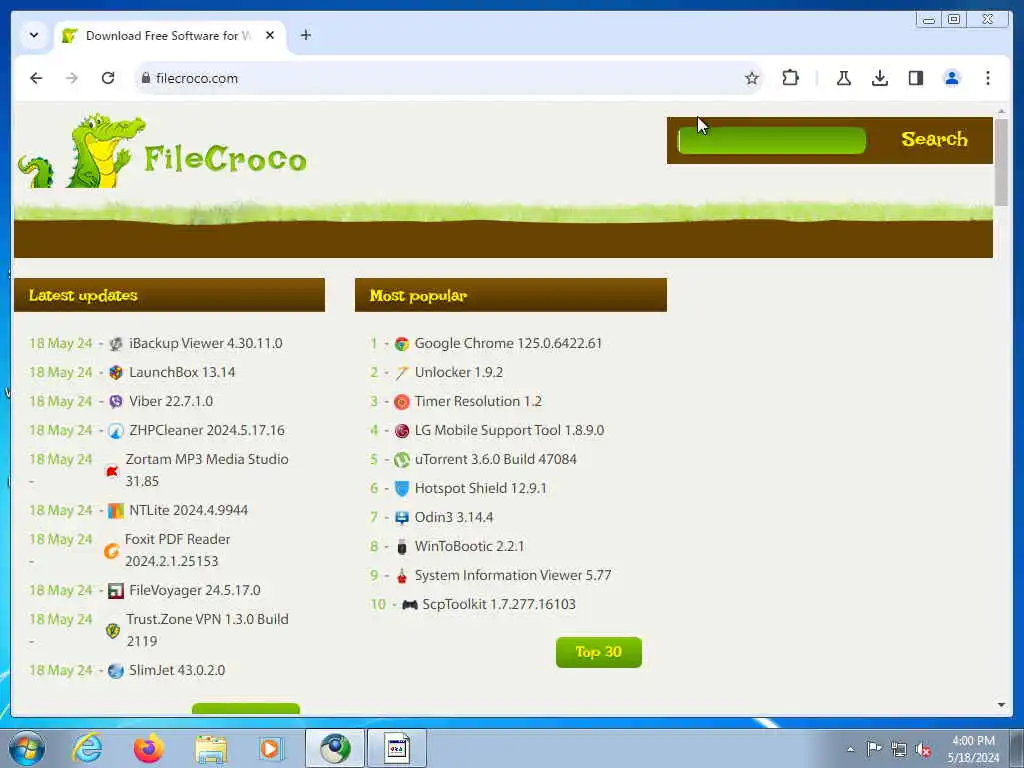Open Chrome three-dot menu
The image size is (1024, 768).
click(x=987, y=78)
